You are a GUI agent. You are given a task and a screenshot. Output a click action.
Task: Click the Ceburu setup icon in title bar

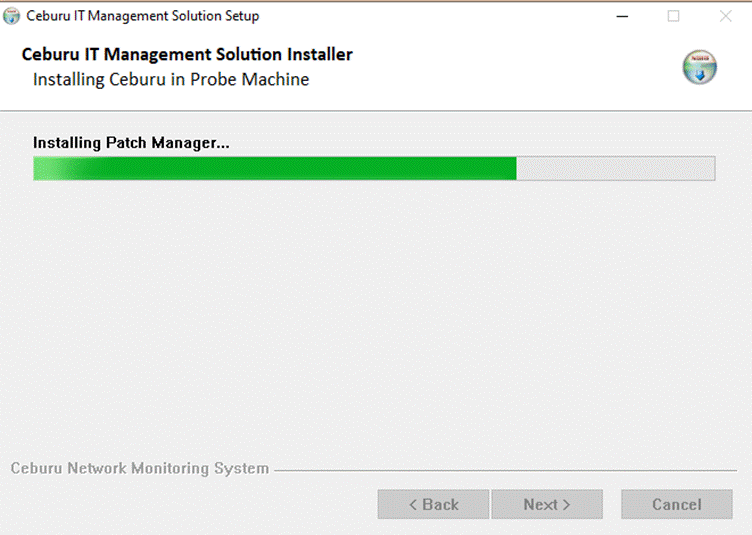11,16
